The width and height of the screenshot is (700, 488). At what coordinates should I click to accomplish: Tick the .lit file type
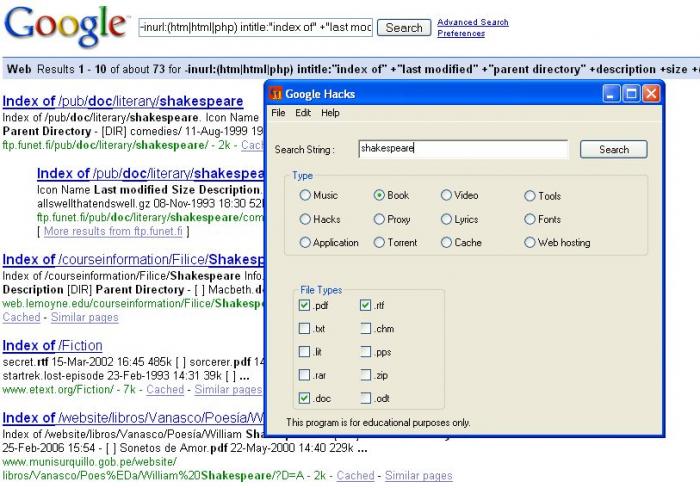click(x=304, y=352)
